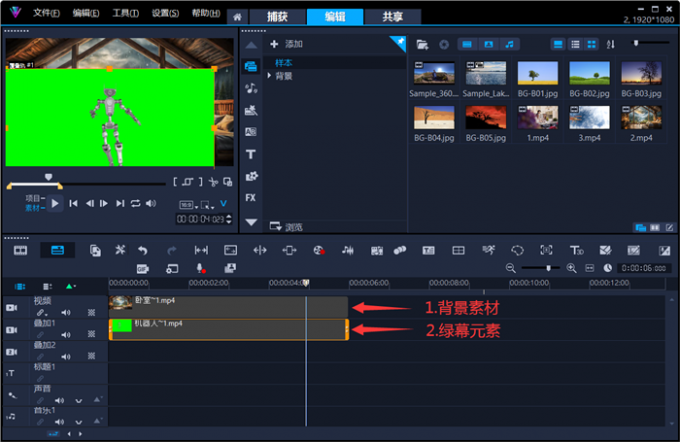Toggle repeat loop playback
680x442 pixels.
135,203
